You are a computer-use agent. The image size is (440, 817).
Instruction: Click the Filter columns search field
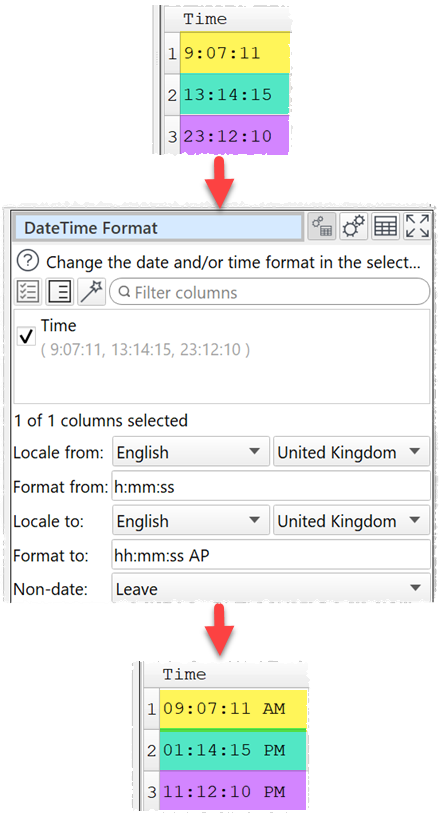pyautogui.click(x=270, y=292)
